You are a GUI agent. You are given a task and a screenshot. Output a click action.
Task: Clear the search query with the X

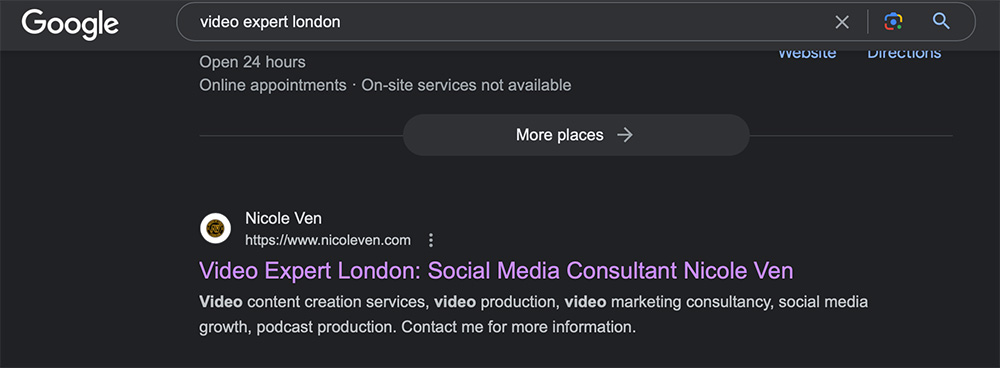(842, 22)
